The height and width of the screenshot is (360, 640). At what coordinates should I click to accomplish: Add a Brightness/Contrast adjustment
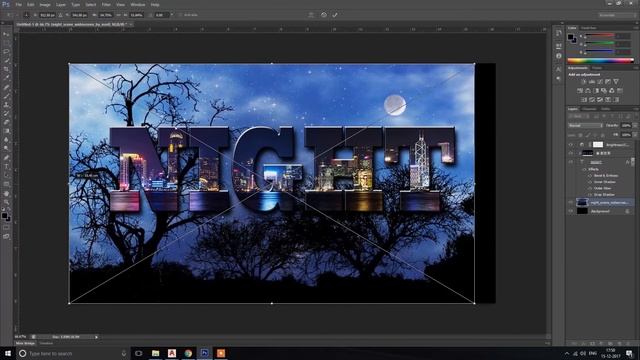coord(584,82)
